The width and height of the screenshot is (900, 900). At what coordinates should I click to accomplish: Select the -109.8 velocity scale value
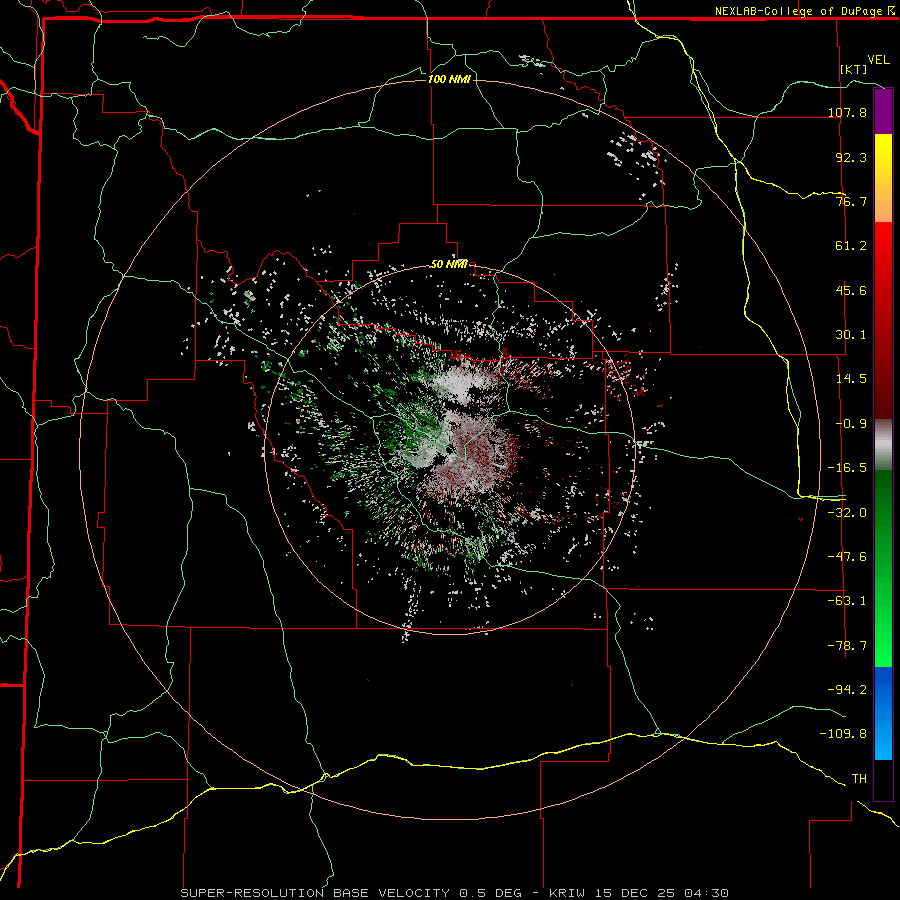coord(843,734)
